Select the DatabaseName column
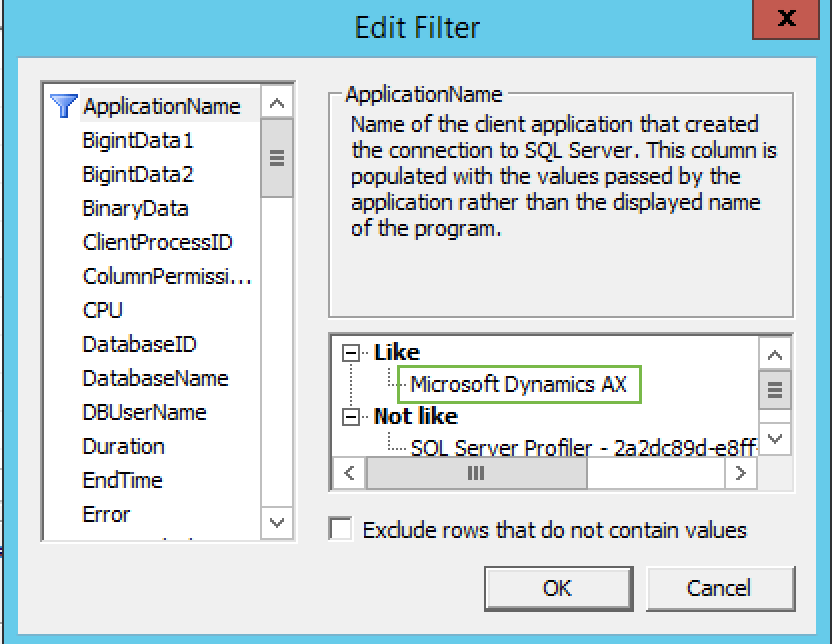832x644 pixels. click(x=155, y=378)
